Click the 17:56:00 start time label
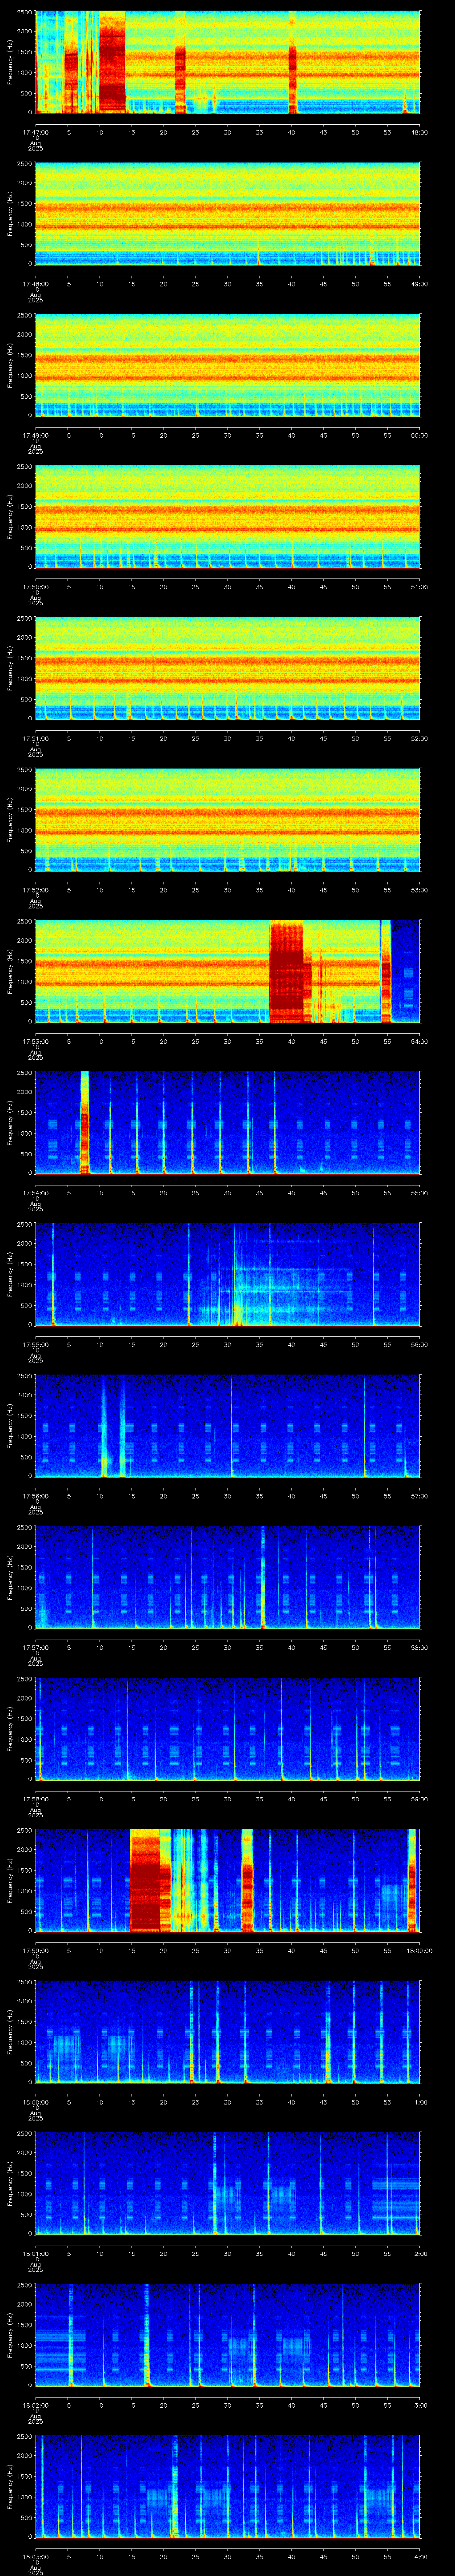Image resolution: width=455 pixels, height=2576 pixels. (35, 1495)
